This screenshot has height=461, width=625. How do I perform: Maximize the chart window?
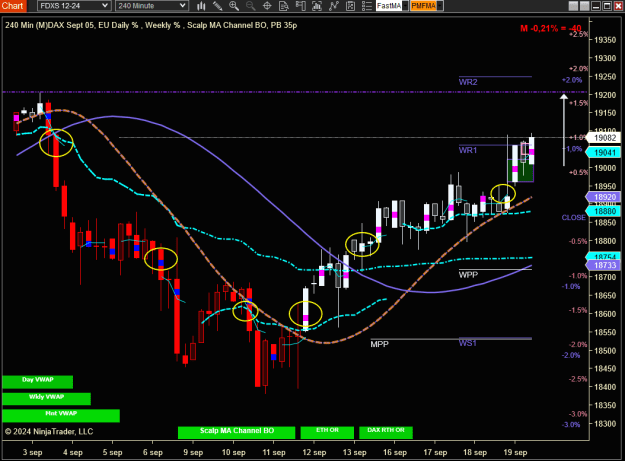607,6
